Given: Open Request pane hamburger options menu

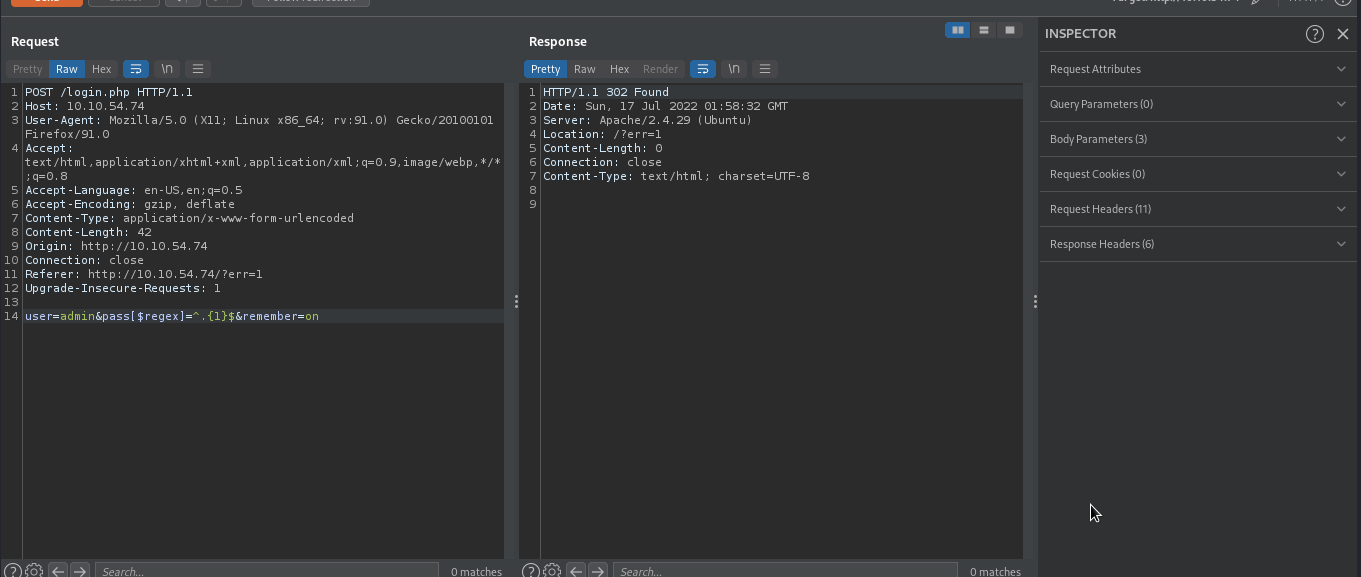Looking at the screenshot, I should point(198,69).
